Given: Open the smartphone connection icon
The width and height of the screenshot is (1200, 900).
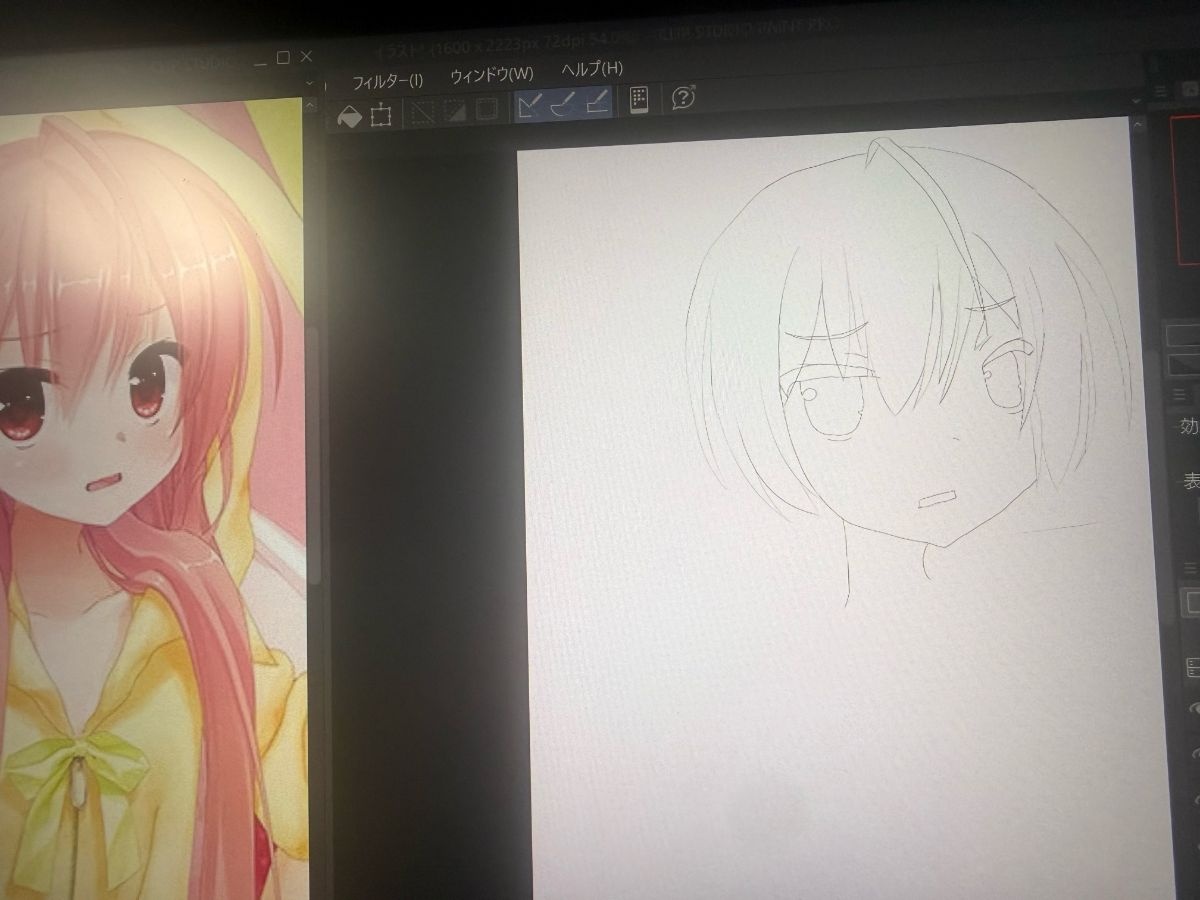Looking at the screenshot, I should [x=639, y=99].
